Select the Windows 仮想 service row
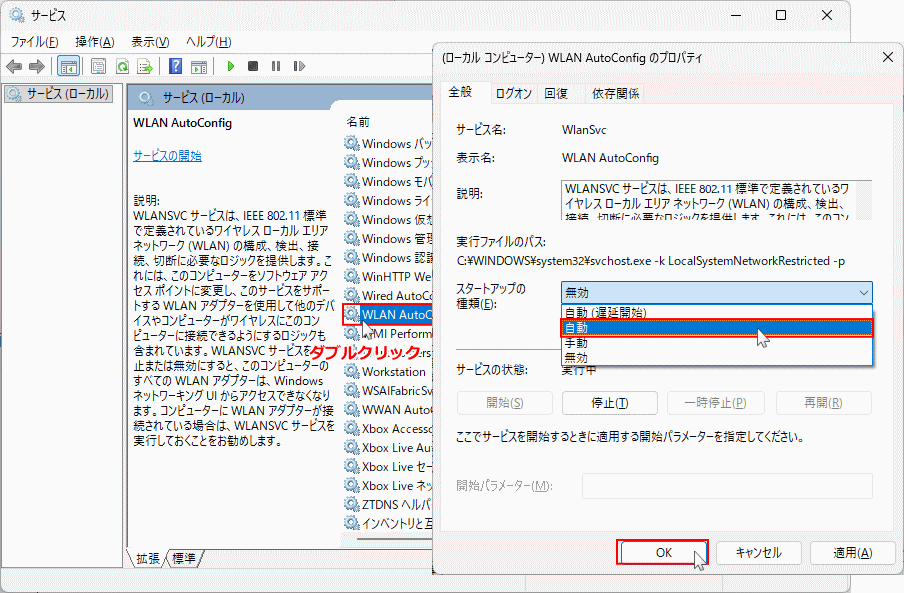The height and width of the screenshot is (593, 904). [x=388, y=220]
